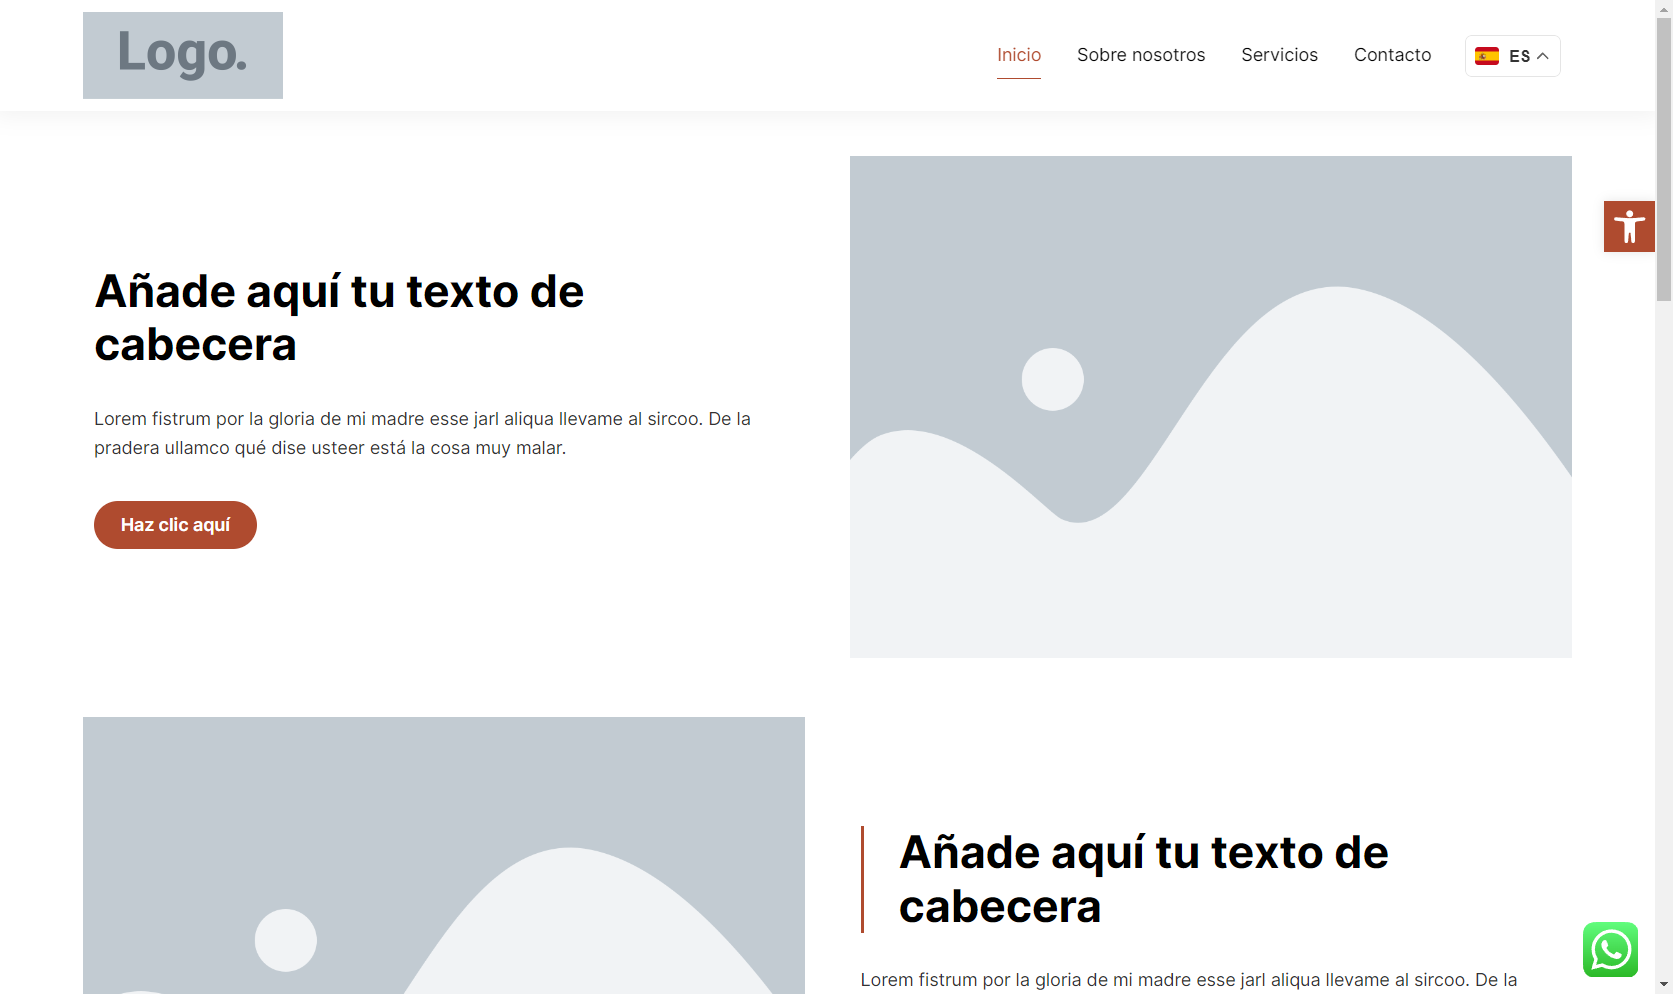Click the second heading beside red bar
Image resolution: width=1673 pixels, height=994 pixels.
click(x=1143, y=879)
